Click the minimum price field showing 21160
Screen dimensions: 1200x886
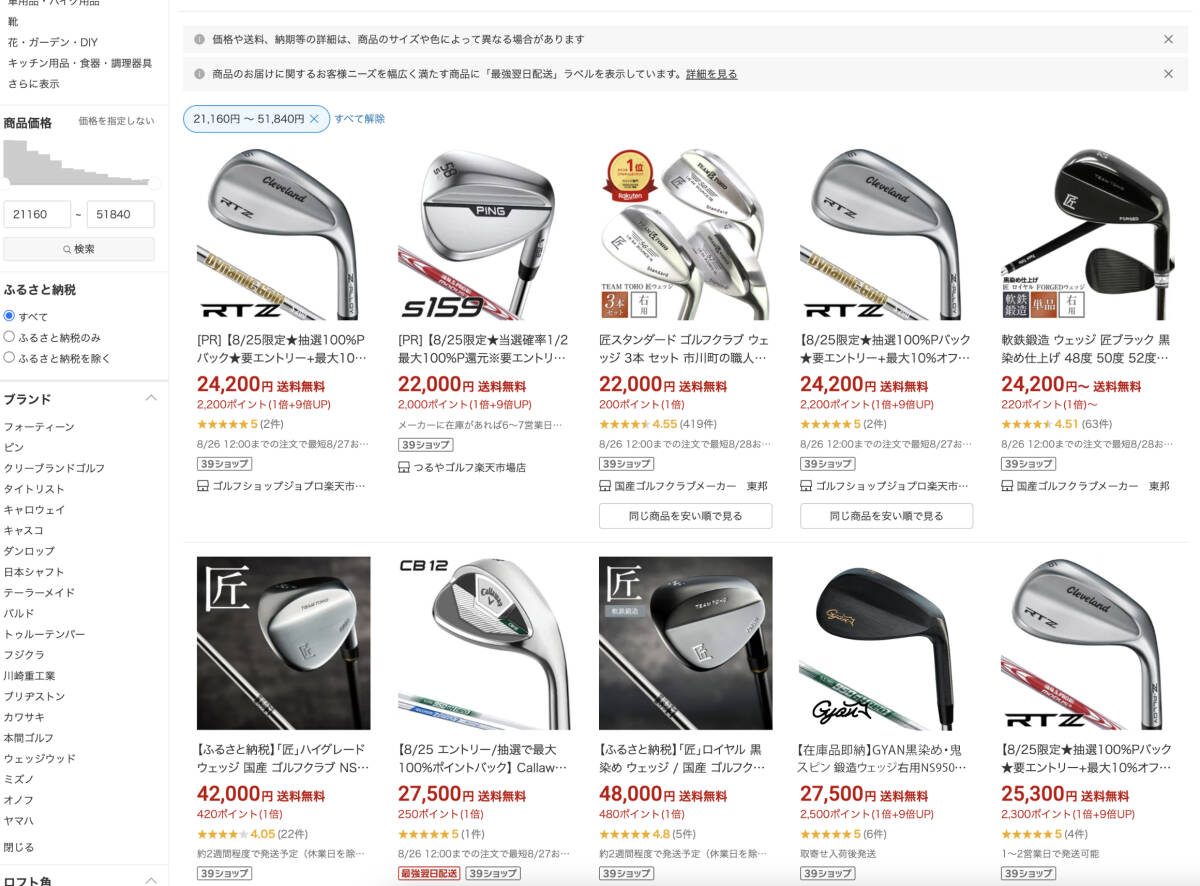[x=37, y=215]
